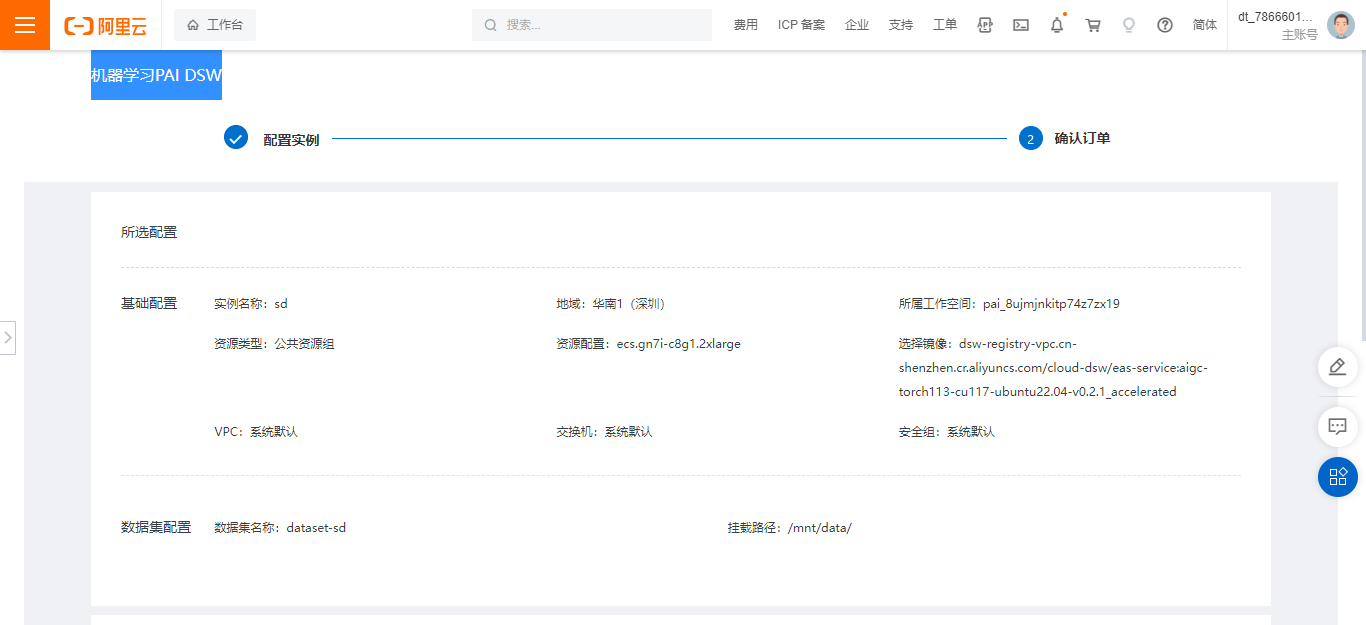Screen dimensions: 1366x625
Task: Click account name dt_7866601
Action: 1275,16
